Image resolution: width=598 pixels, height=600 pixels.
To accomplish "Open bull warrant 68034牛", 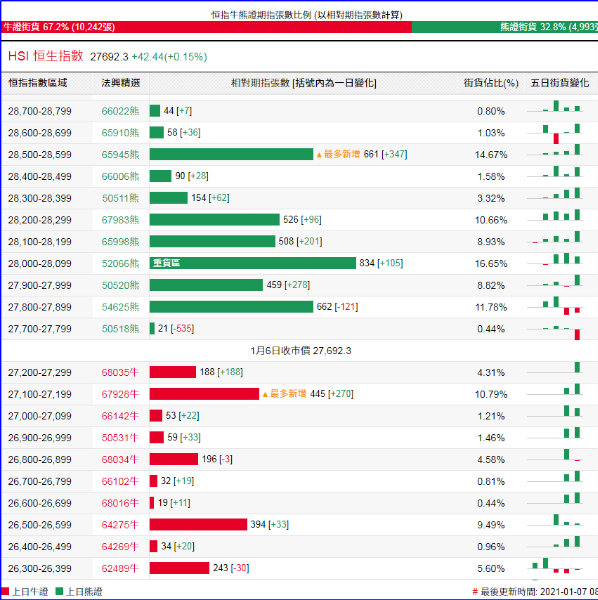I will click(119, 460).
